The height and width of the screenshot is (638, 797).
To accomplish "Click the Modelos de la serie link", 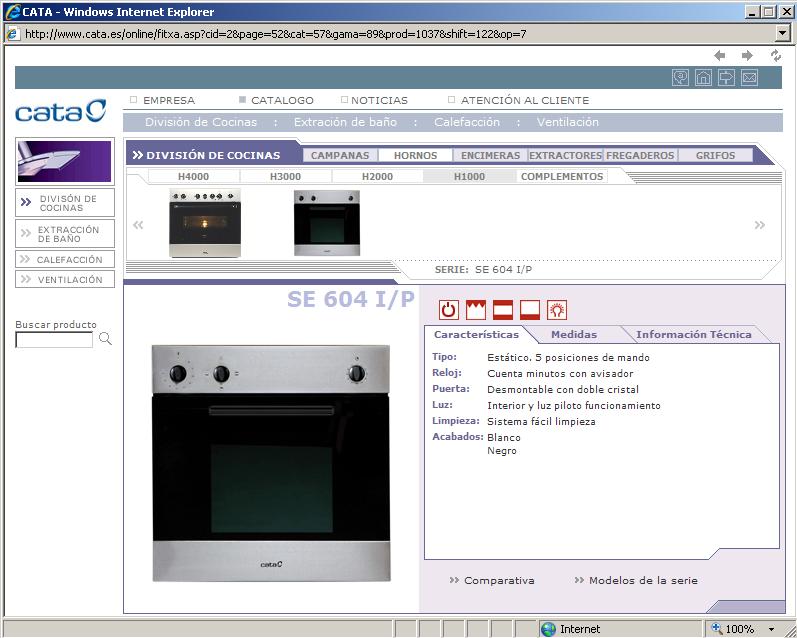I will [642, 581].
